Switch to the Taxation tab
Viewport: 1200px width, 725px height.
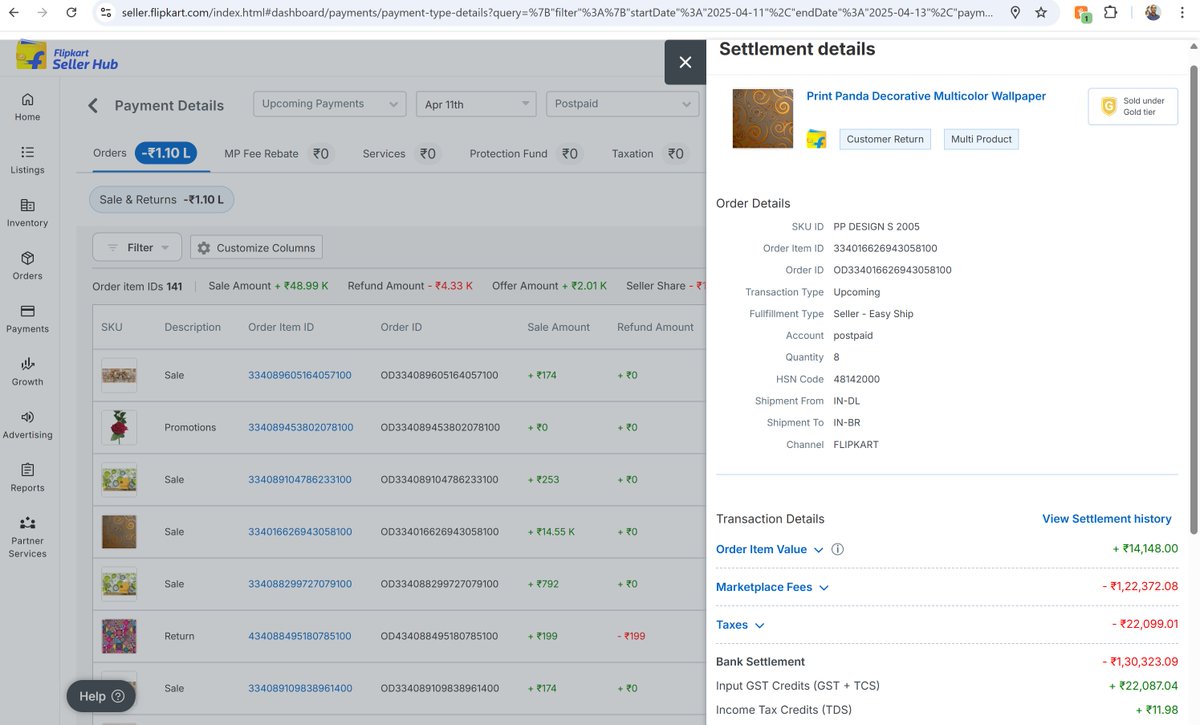[649, 154]
